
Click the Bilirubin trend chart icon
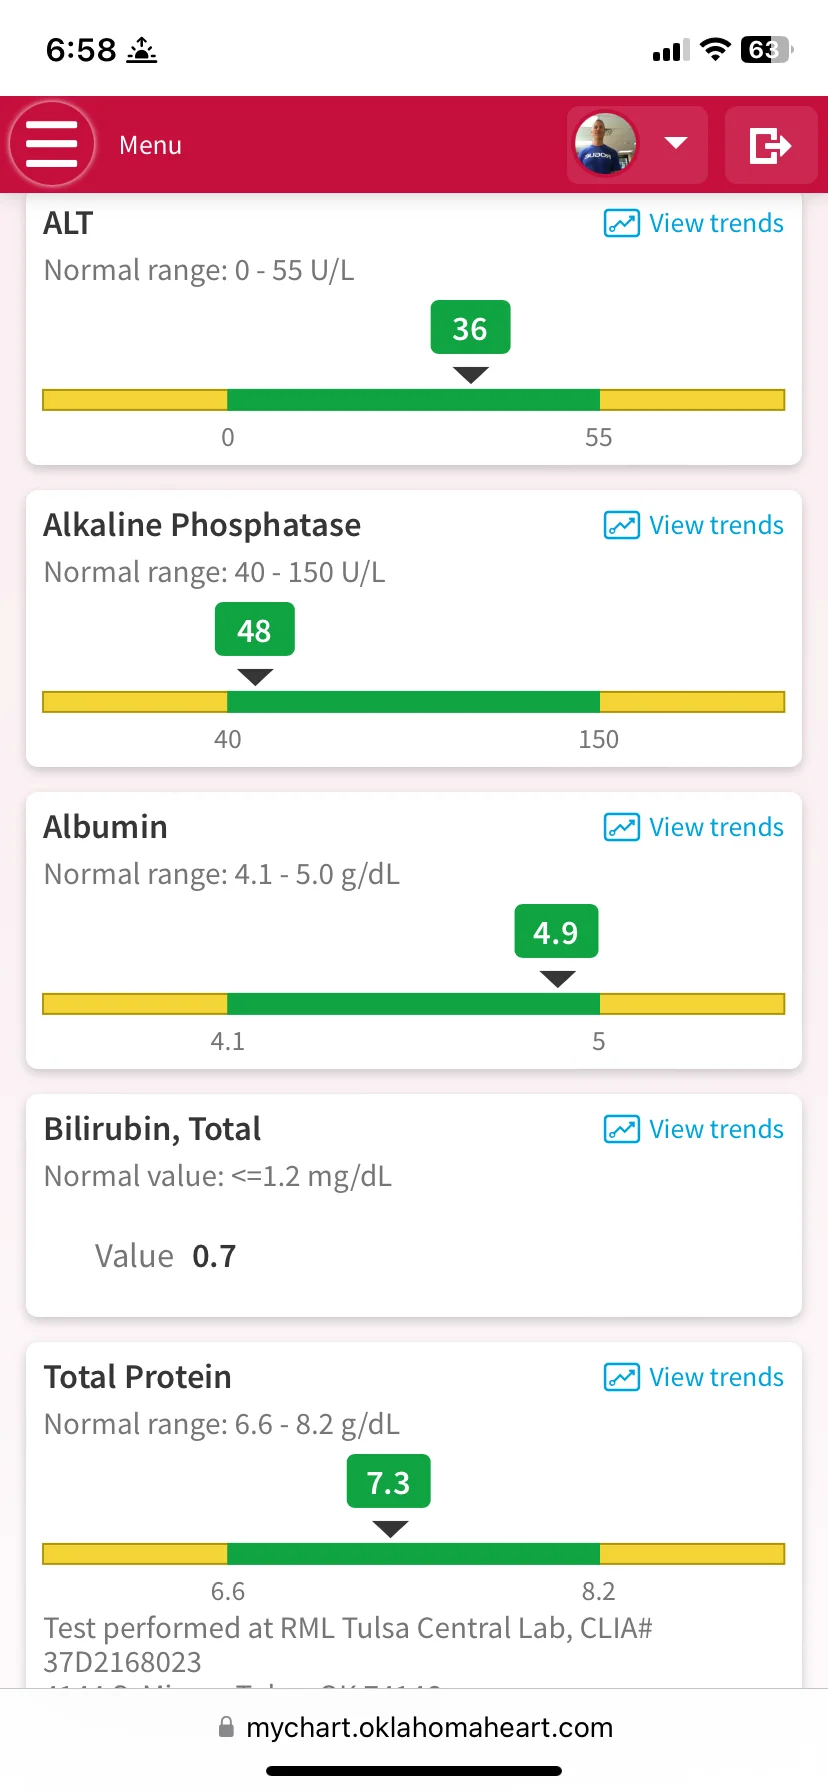(622, 1129)
